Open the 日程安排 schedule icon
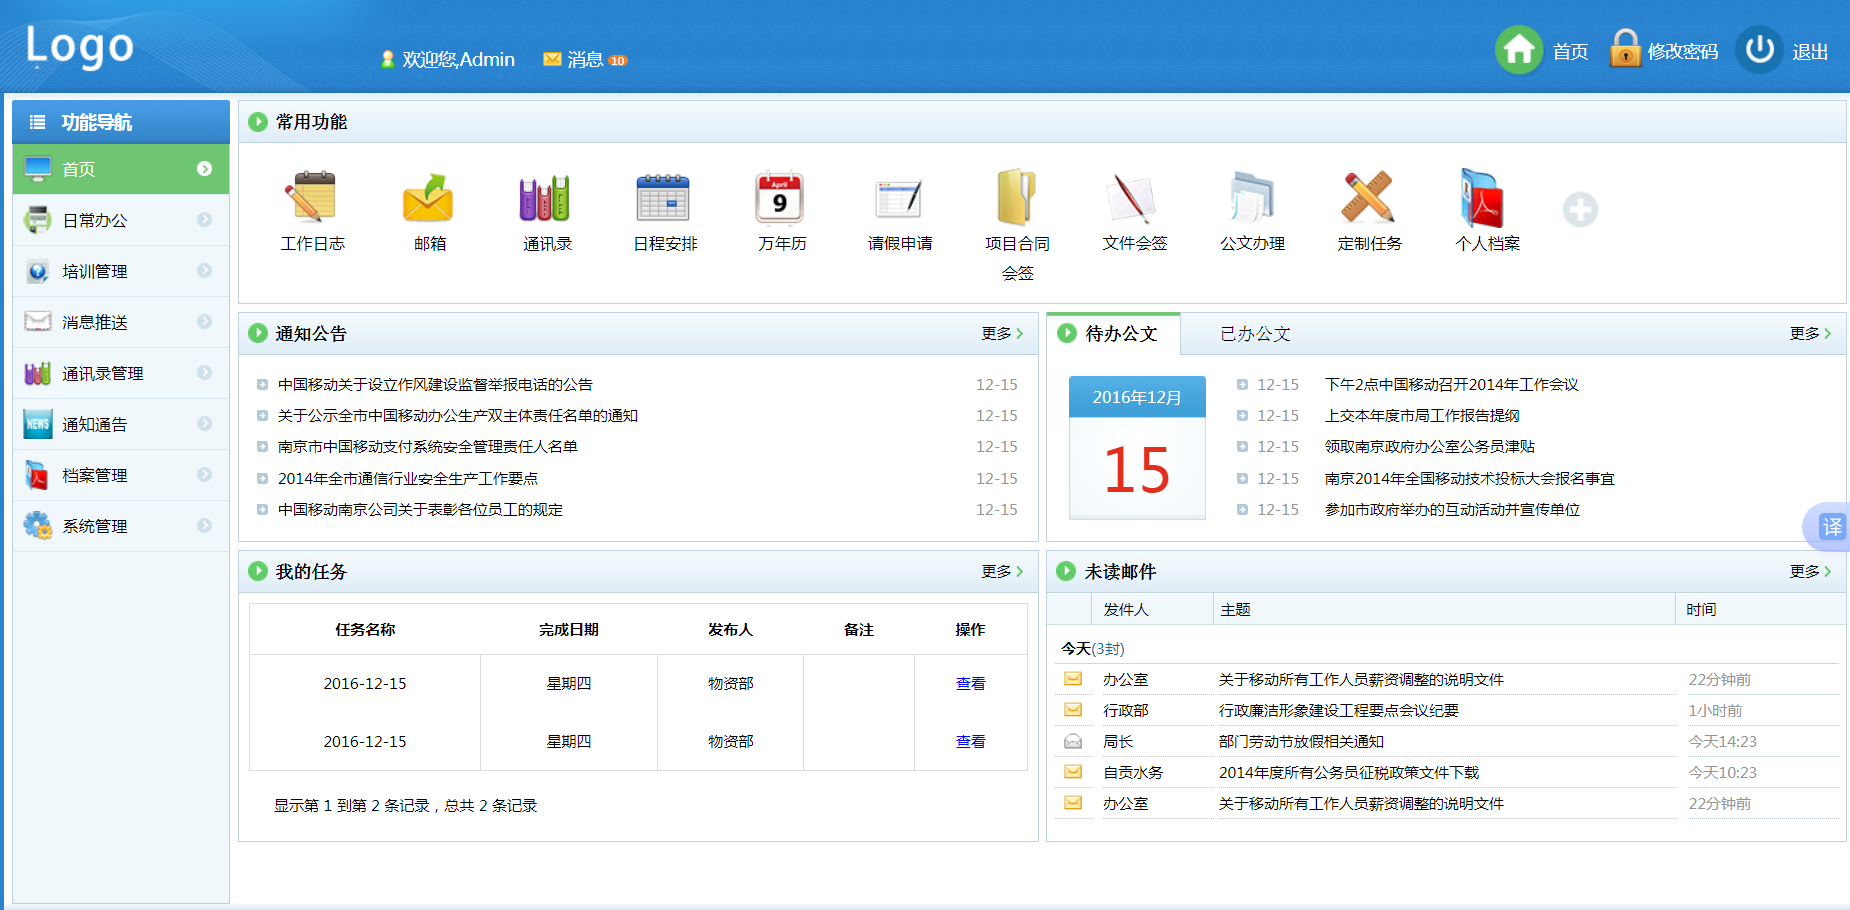Screen dimensions: 1850x910 664,197
